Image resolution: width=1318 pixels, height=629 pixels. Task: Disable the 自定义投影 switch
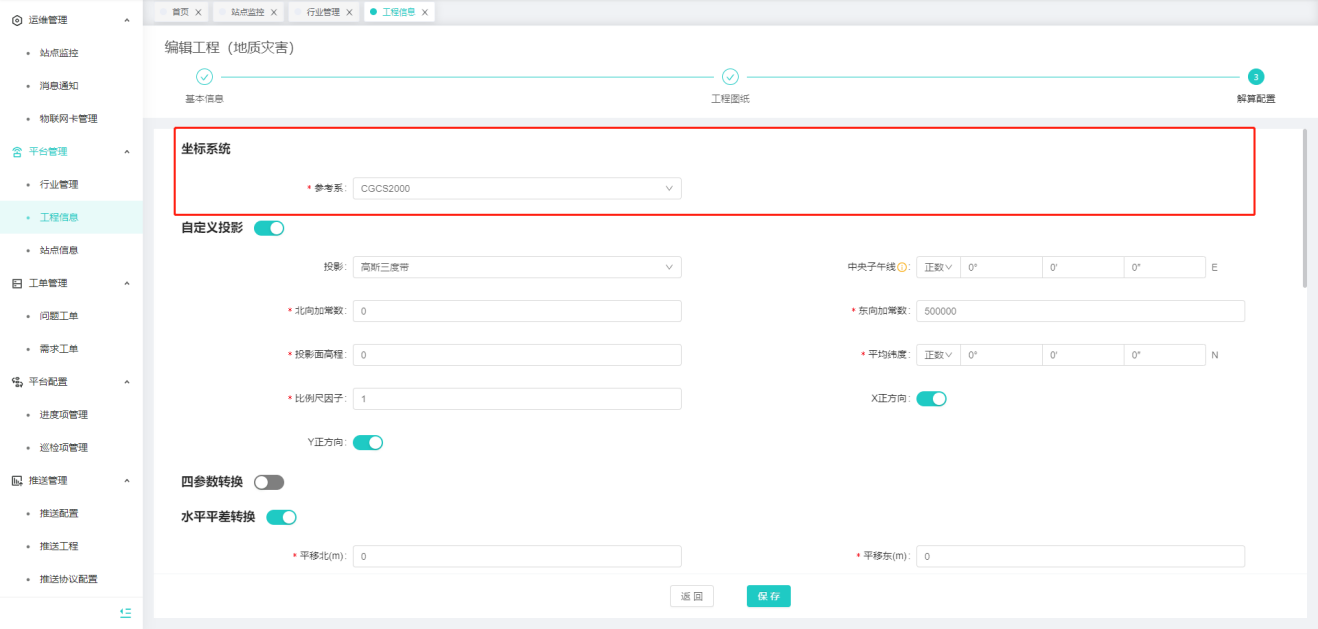[269, 228]
